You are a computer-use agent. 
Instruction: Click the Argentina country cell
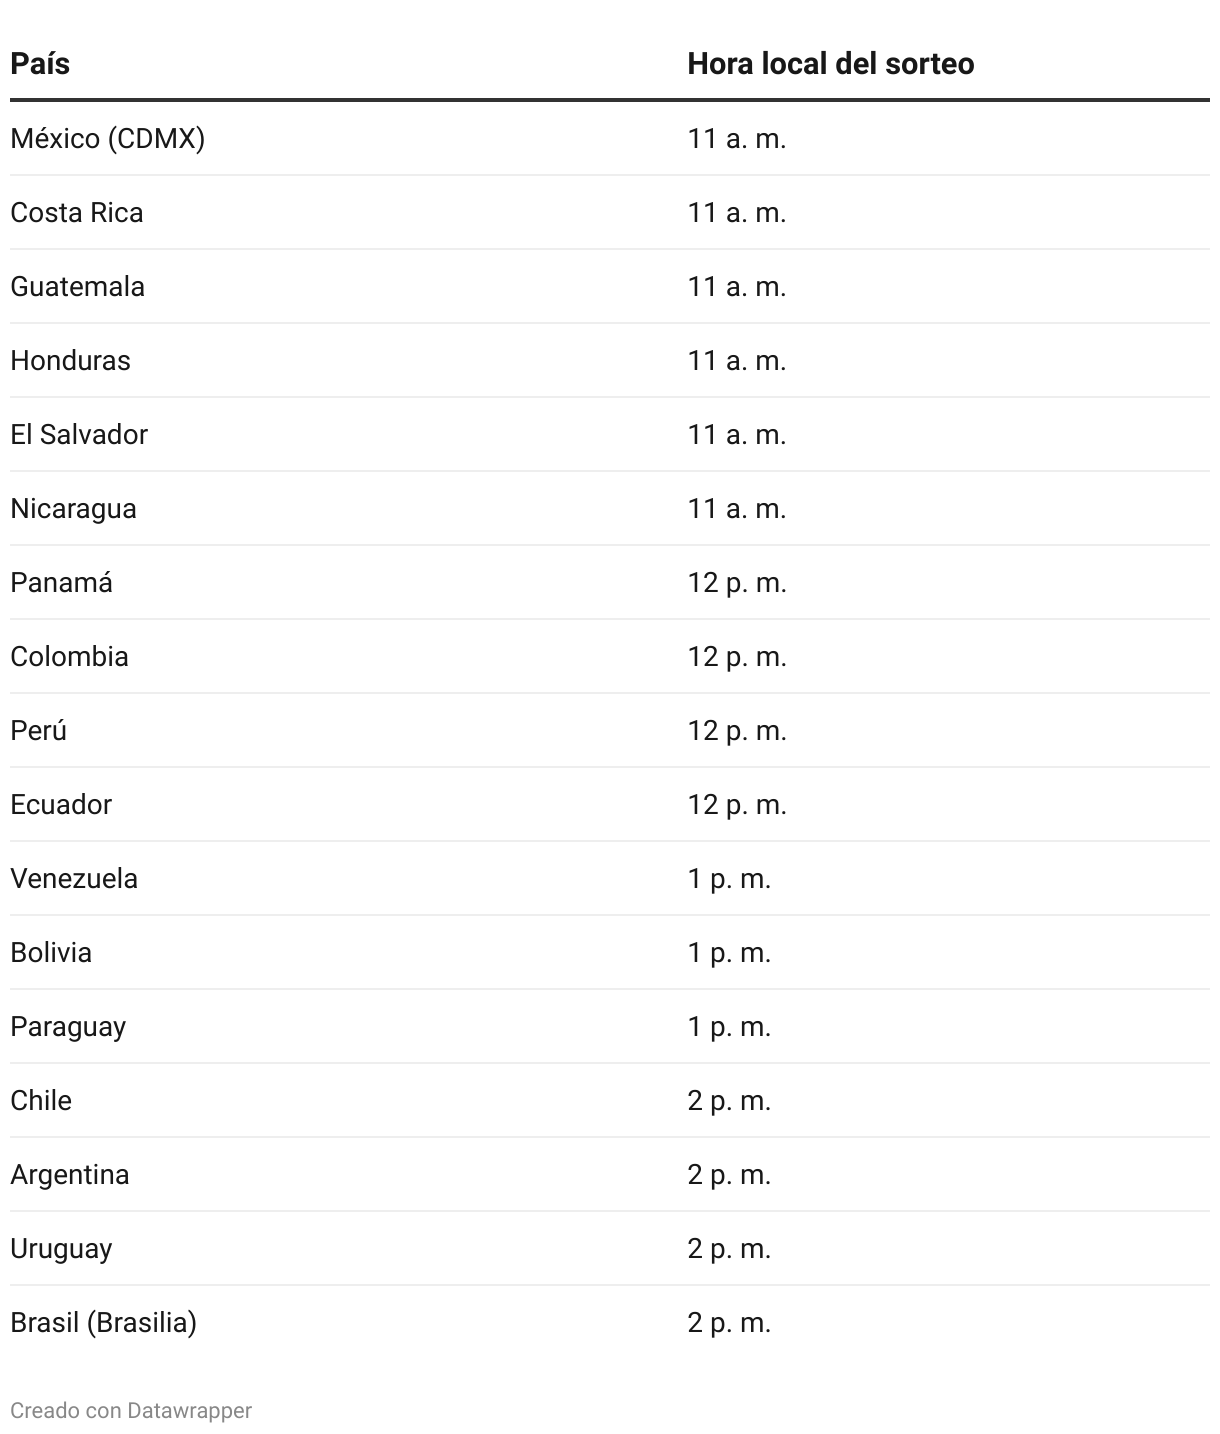point(70,1174)
